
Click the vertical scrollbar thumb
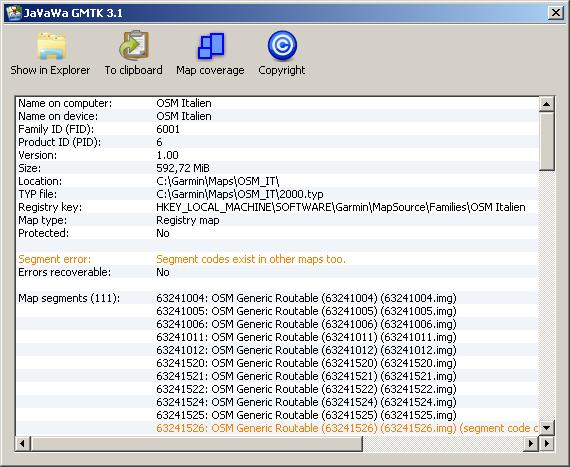tap(546, 141)
